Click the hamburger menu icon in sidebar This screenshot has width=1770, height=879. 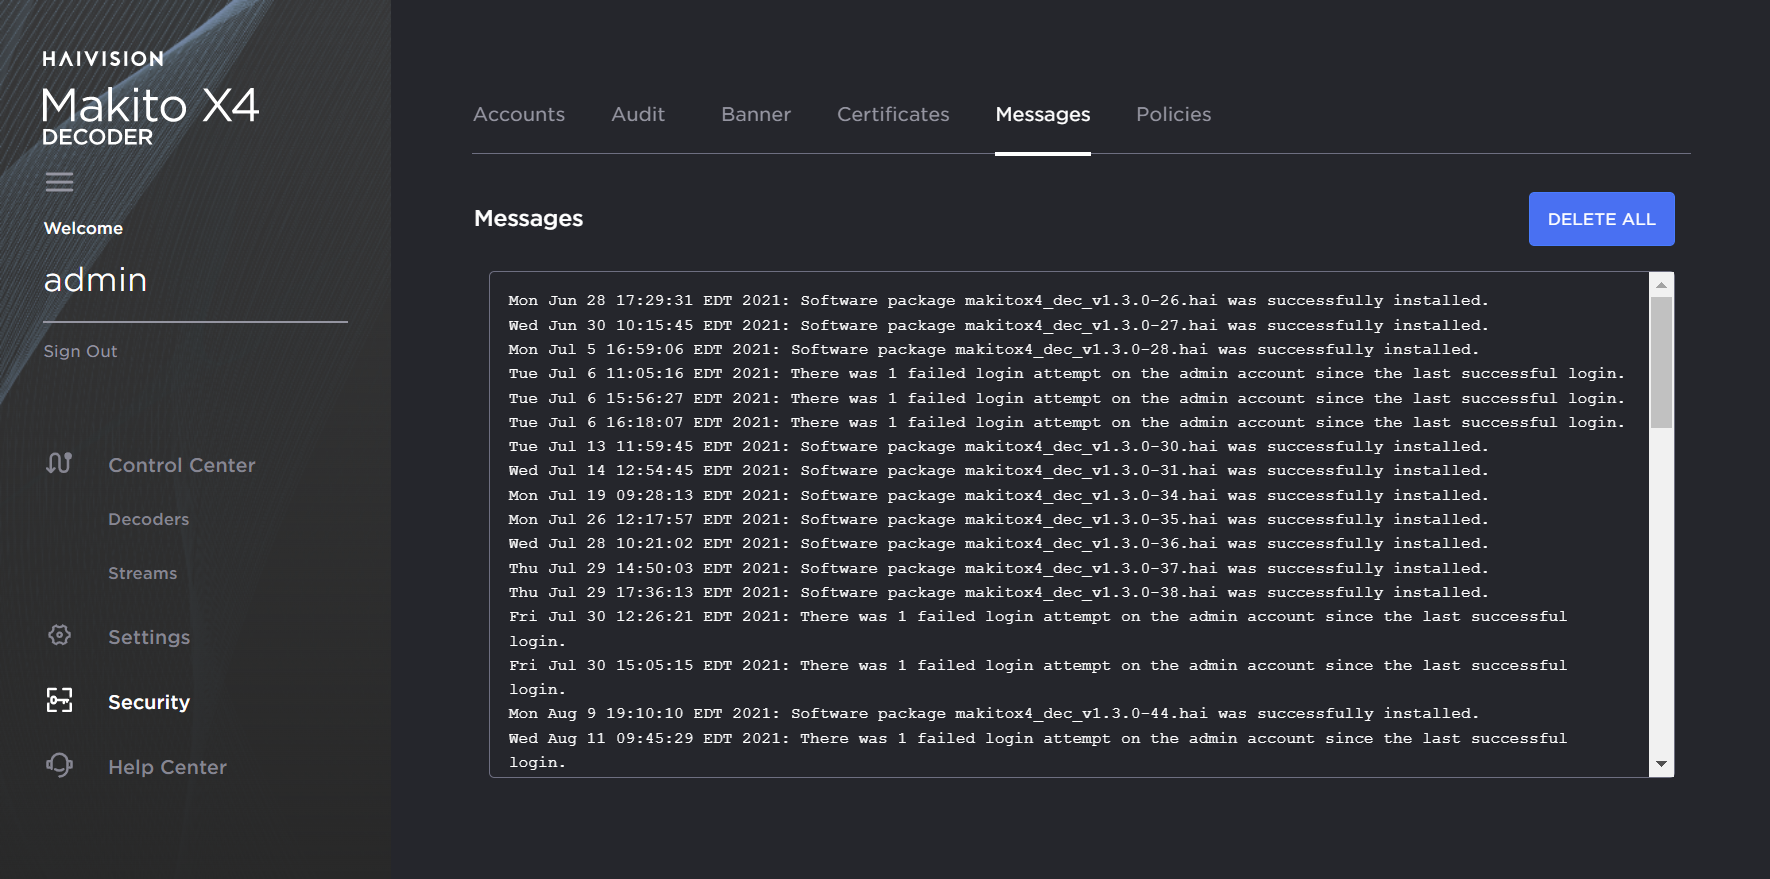(59, 182)
